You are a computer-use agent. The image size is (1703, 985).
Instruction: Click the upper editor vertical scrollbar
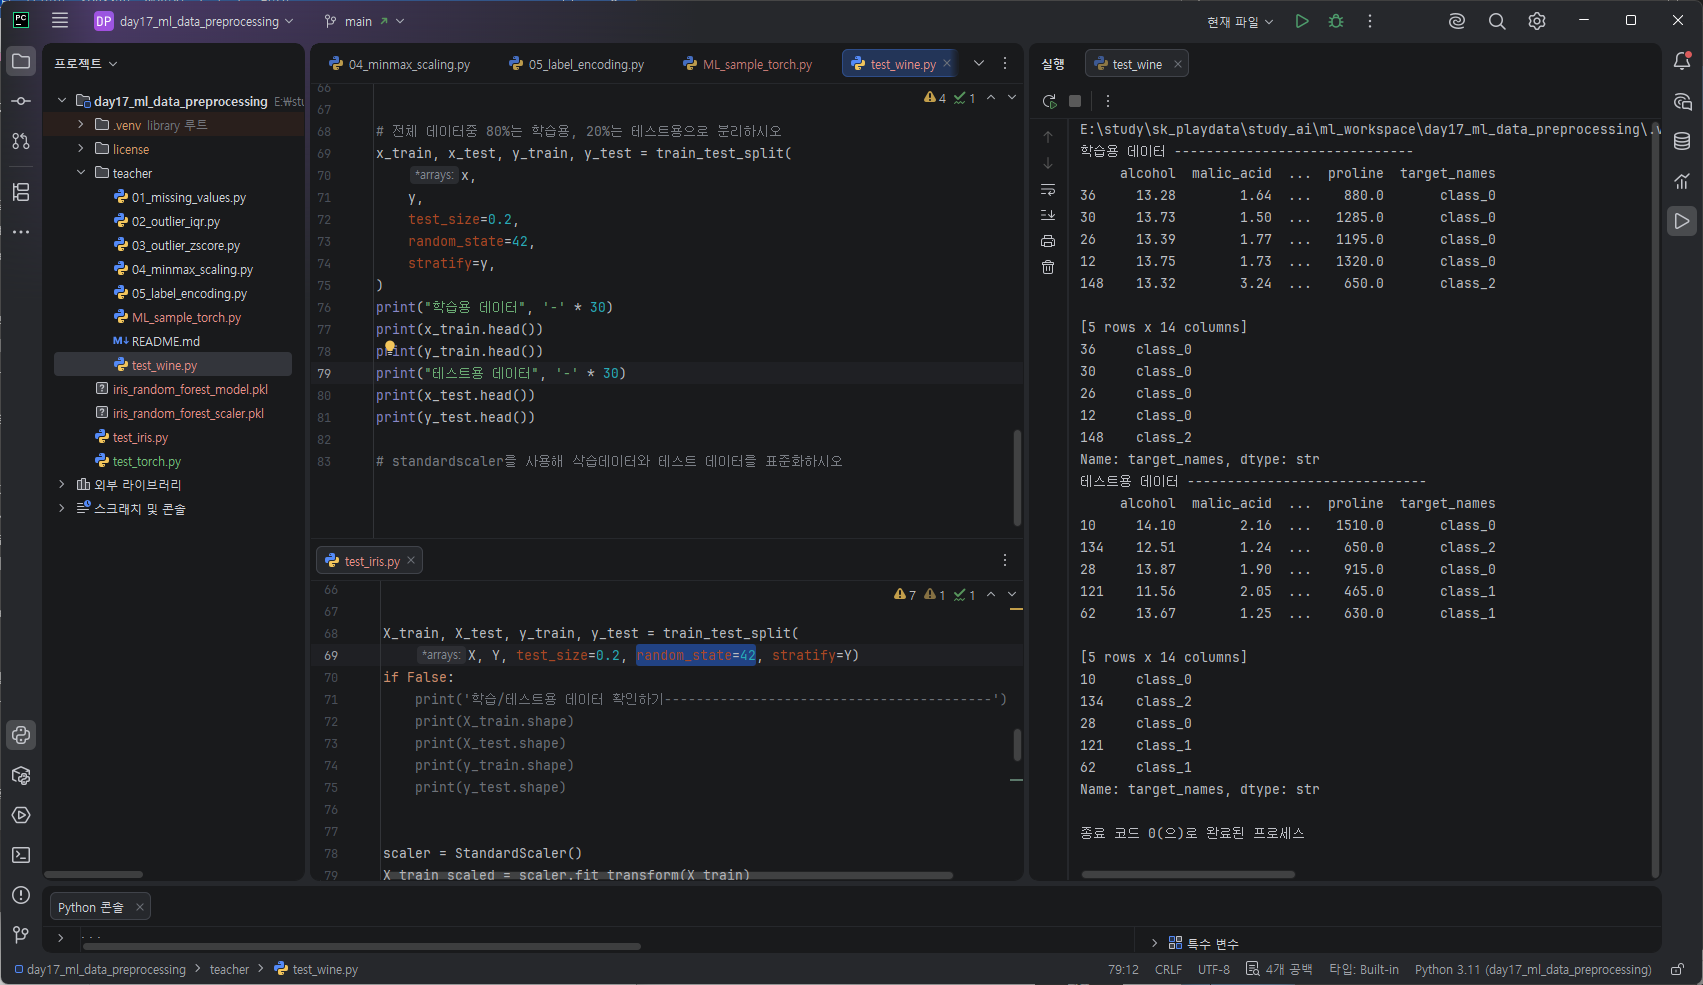(x=1017, y=477)
